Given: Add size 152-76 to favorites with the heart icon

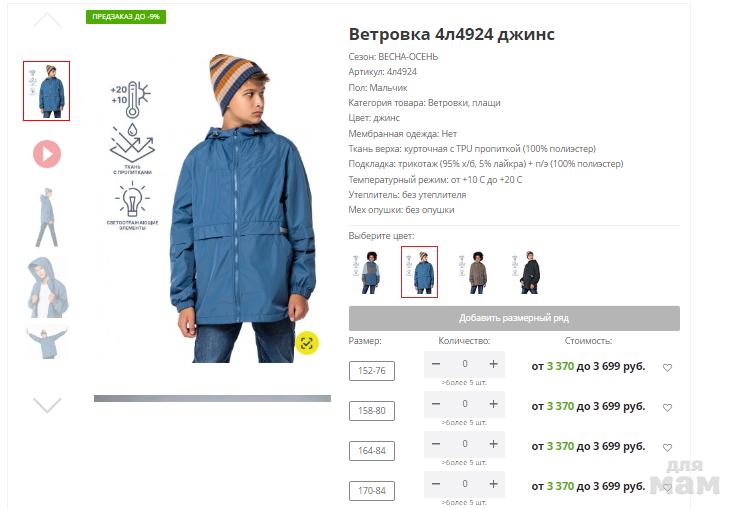Looking at the screenshot, I should (x=667, y=367).
